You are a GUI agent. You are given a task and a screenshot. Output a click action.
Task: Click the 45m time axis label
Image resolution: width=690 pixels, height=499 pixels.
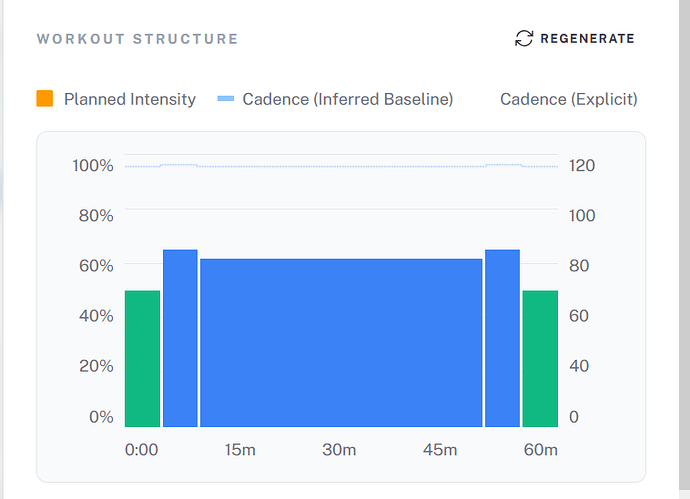click(x=440, y=450)
